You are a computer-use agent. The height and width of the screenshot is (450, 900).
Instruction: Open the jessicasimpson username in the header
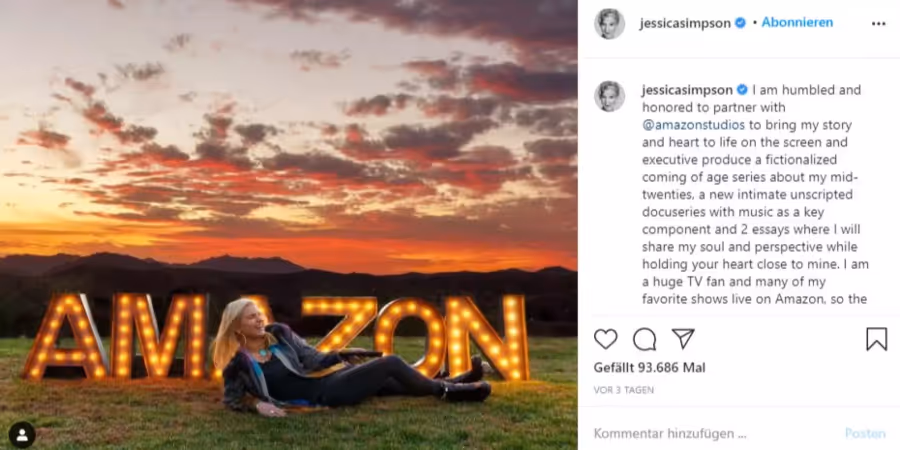tap(686, 24)
